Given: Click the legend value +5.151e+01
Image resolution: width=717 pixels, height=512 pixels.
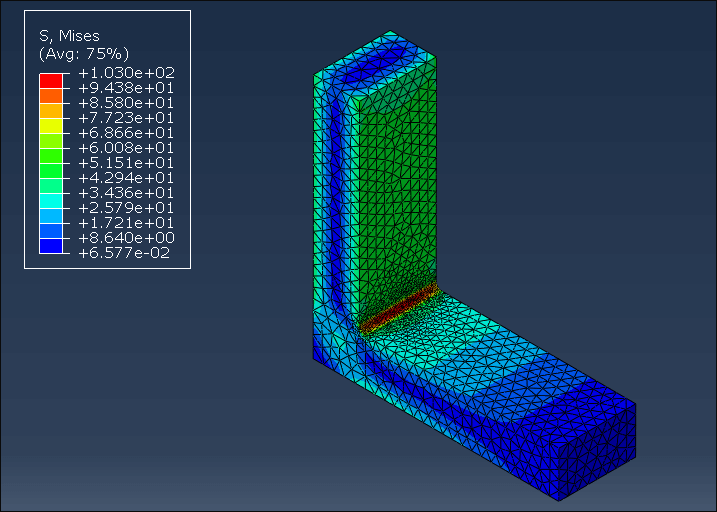Looking at the screenshot, I should (127, 163).
